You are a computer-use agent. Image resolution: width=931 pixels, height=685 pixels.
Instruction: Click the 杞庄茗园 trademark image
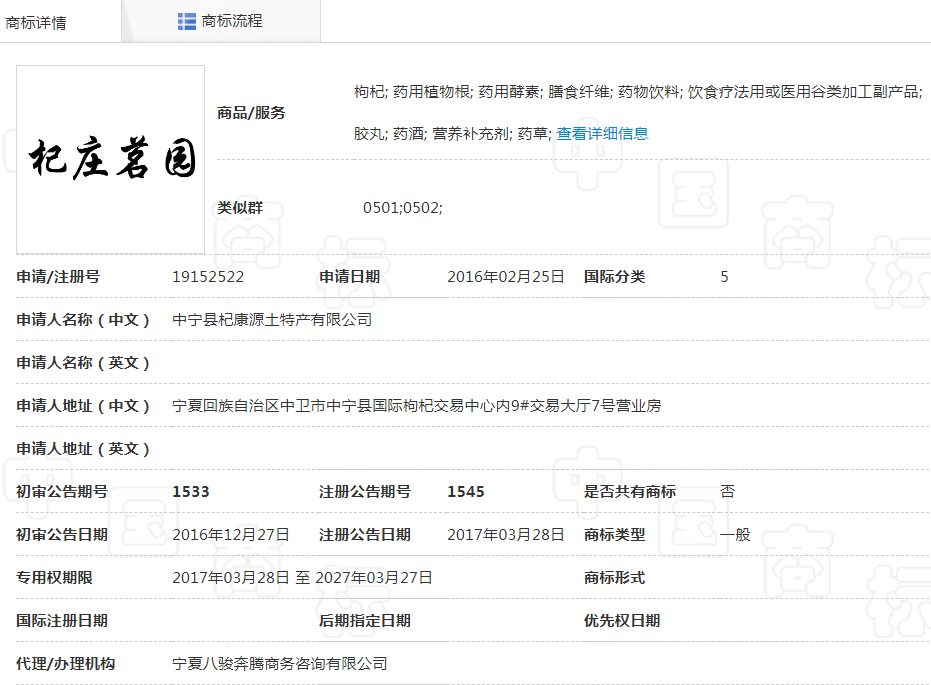(x=110, y=159)
